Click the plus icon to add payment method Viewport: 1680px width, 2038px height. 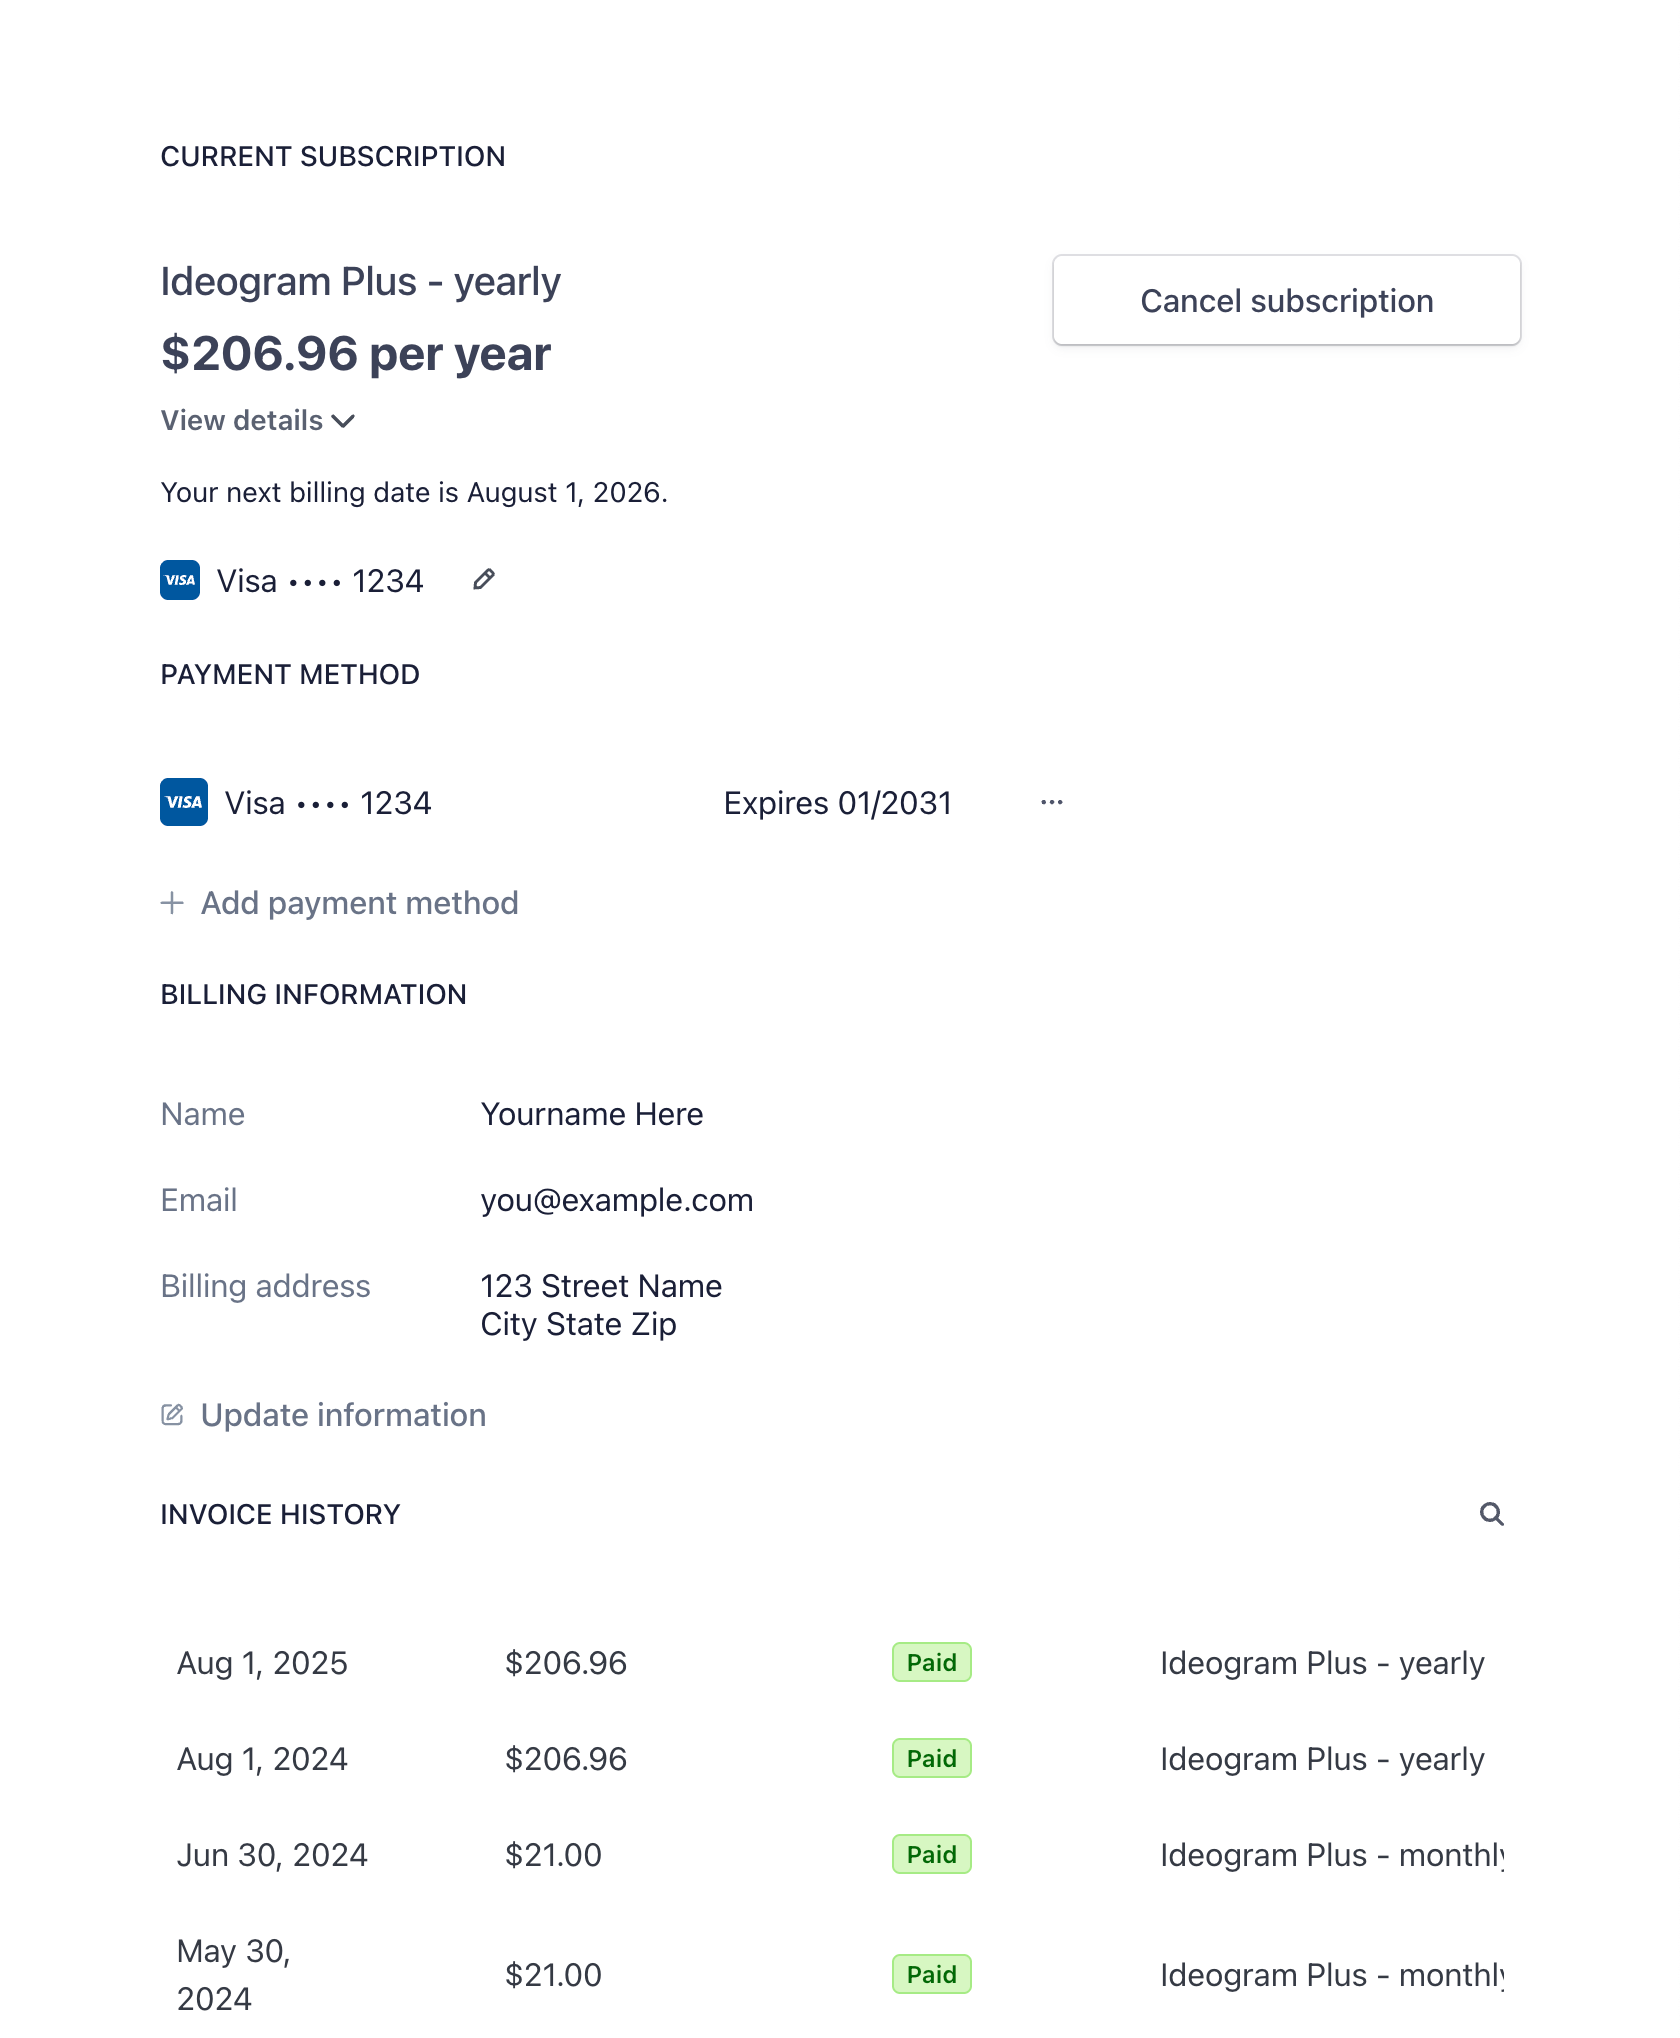pyautogui.click(x=172, y=903)
